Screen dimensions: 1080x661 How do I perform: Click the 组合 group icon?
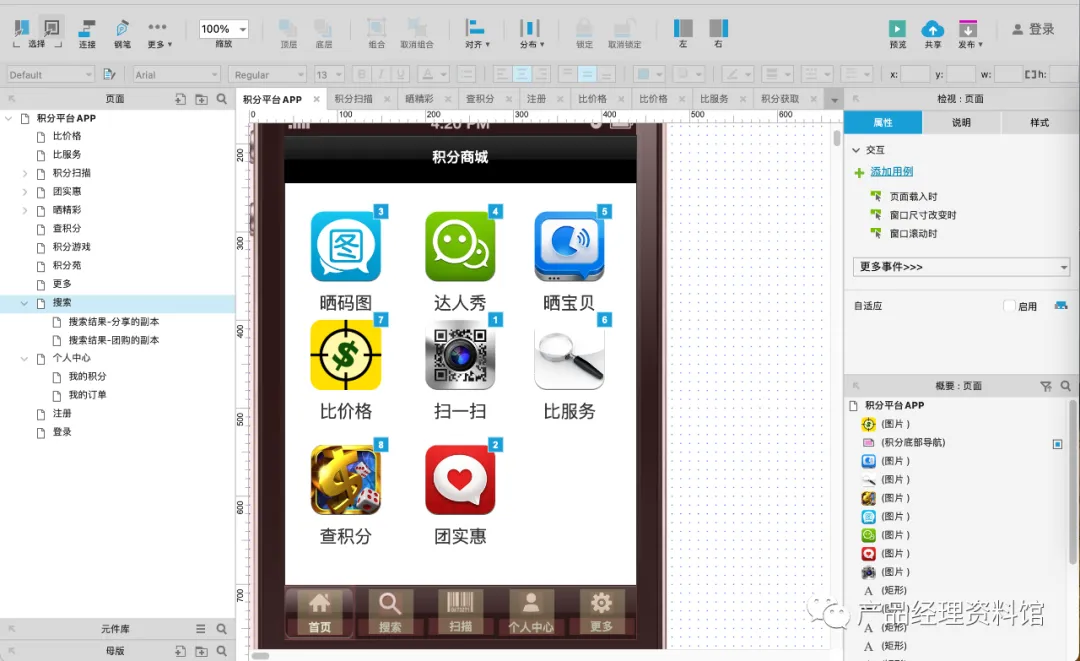click(376, 28)
